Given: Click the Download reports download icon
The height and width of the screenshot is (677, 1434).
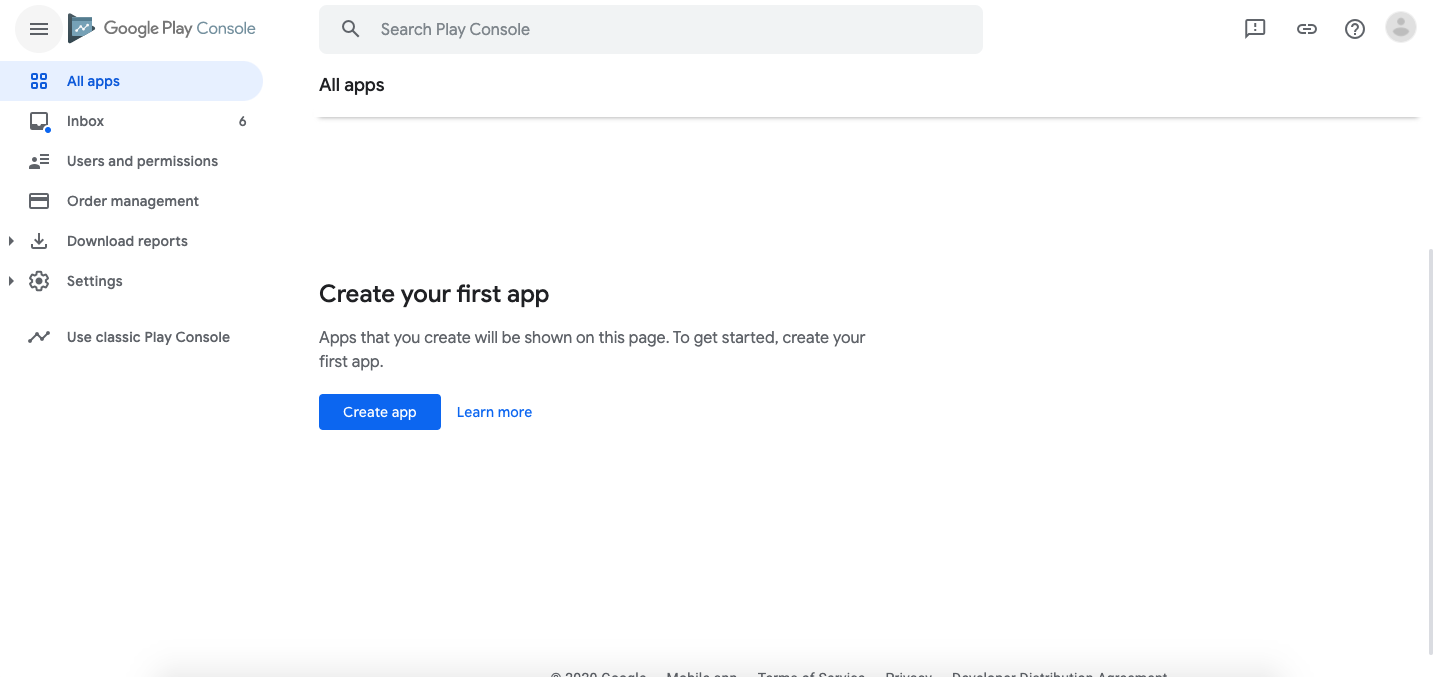Looking at the screenshot, I should click(x=39, y=241).
